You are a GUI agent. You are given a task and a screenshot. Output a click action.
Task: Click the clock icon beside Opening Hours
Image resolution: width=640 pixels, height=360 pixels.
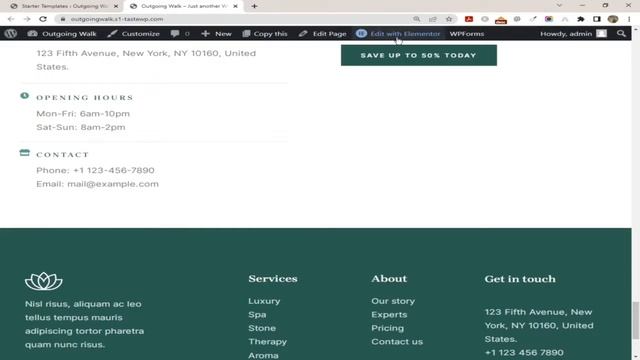click(24, 96)
